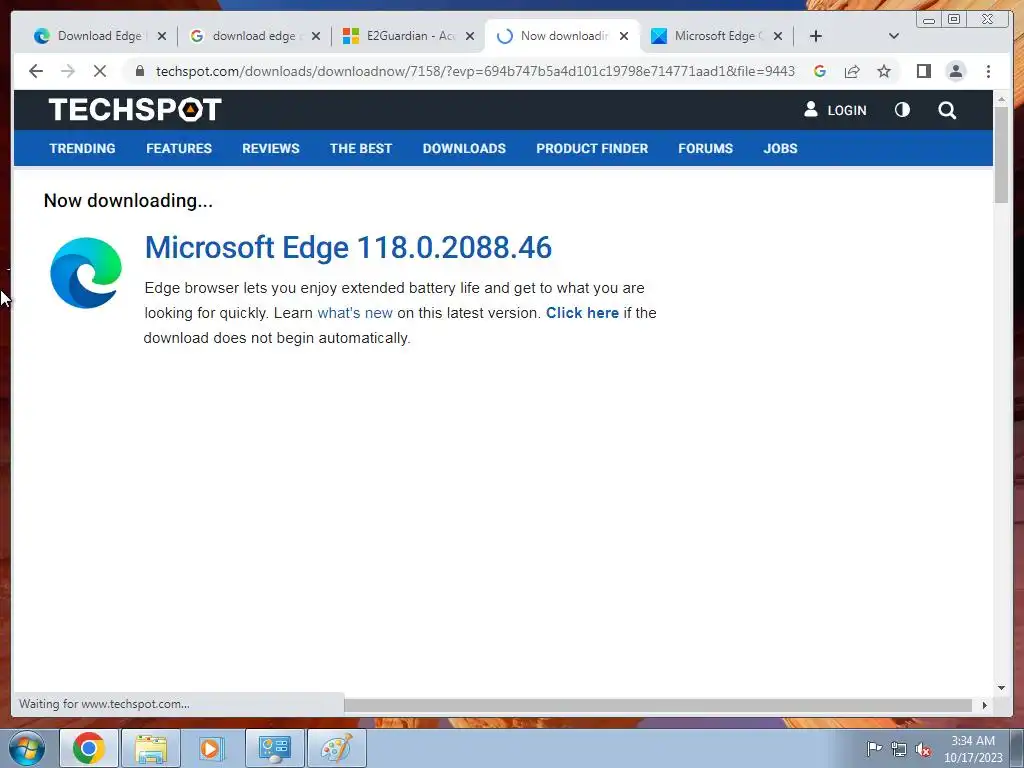
Task: Click the scroll right arrow
Action: [x=985, y=705]
